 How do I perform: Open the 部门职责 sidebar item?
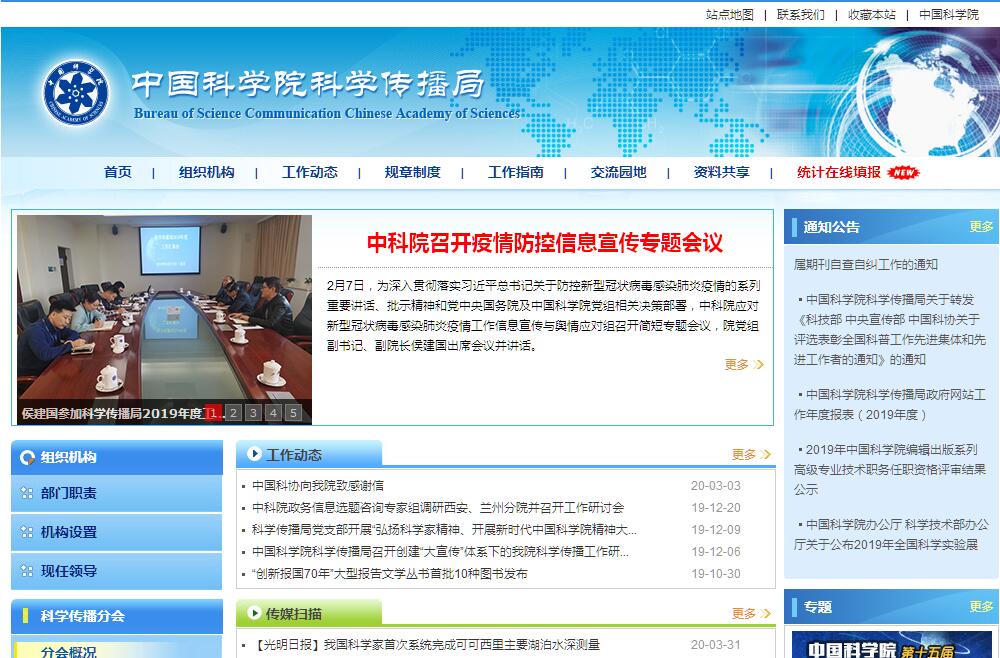[117, 493]
